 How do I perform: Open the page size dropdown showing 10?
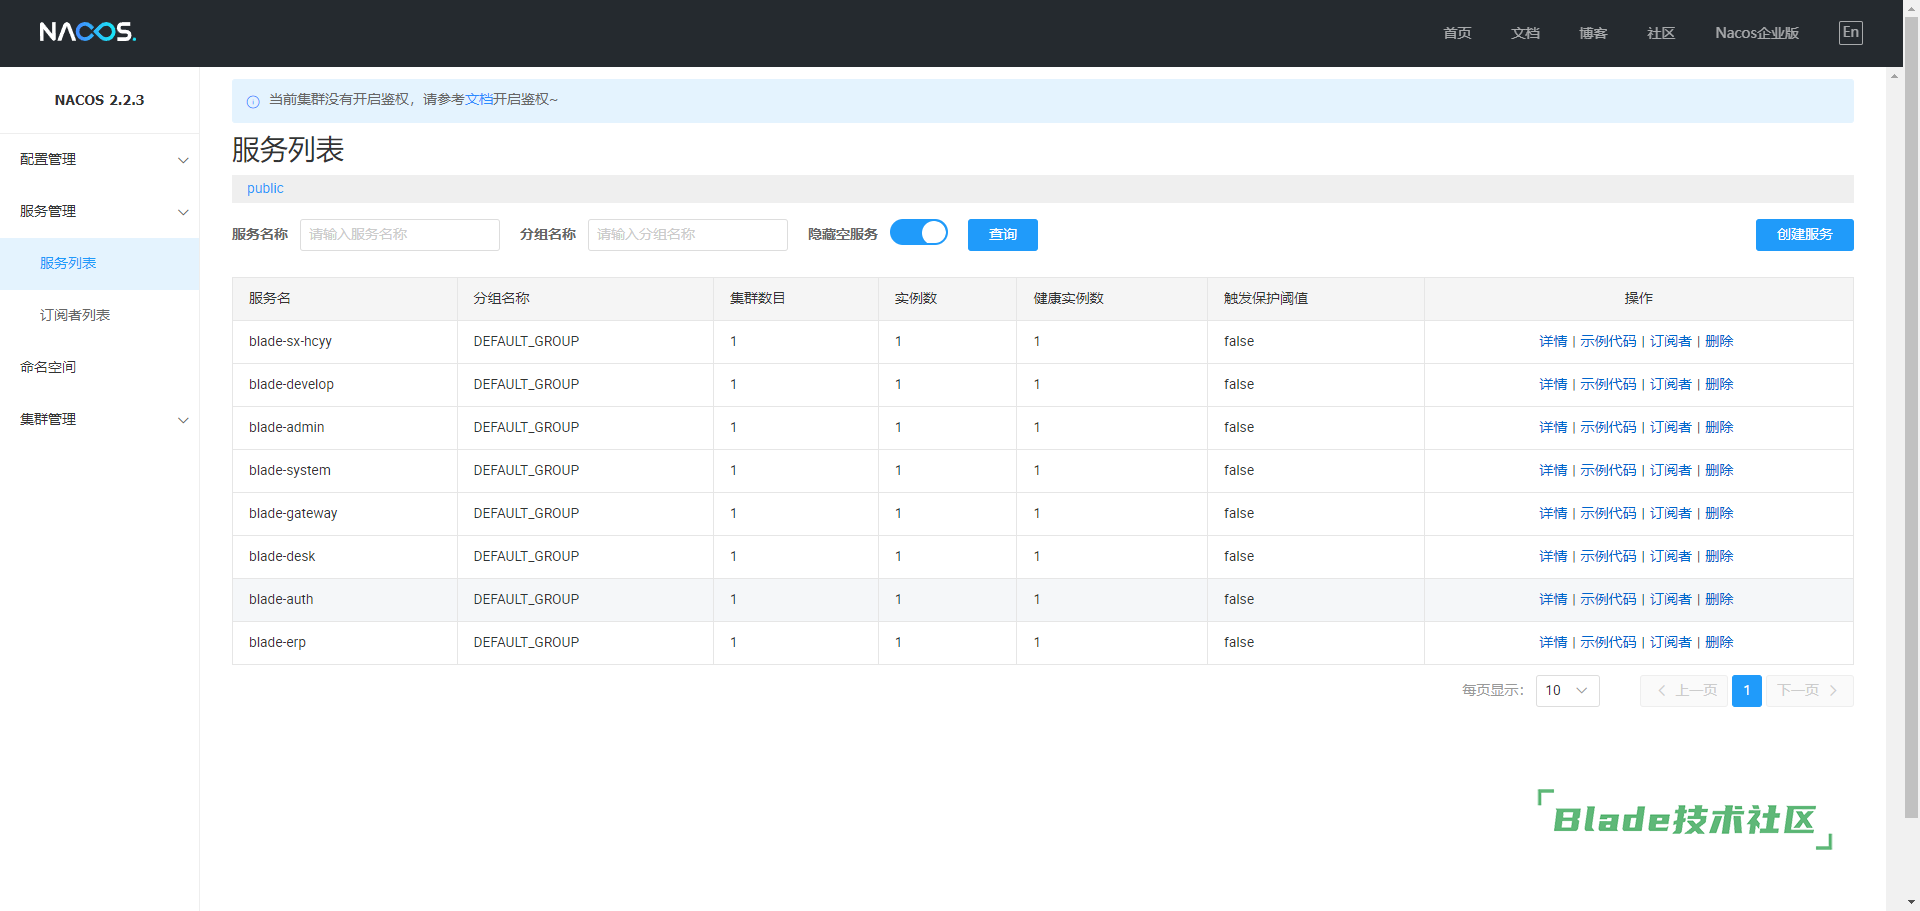pos(1567,691)
